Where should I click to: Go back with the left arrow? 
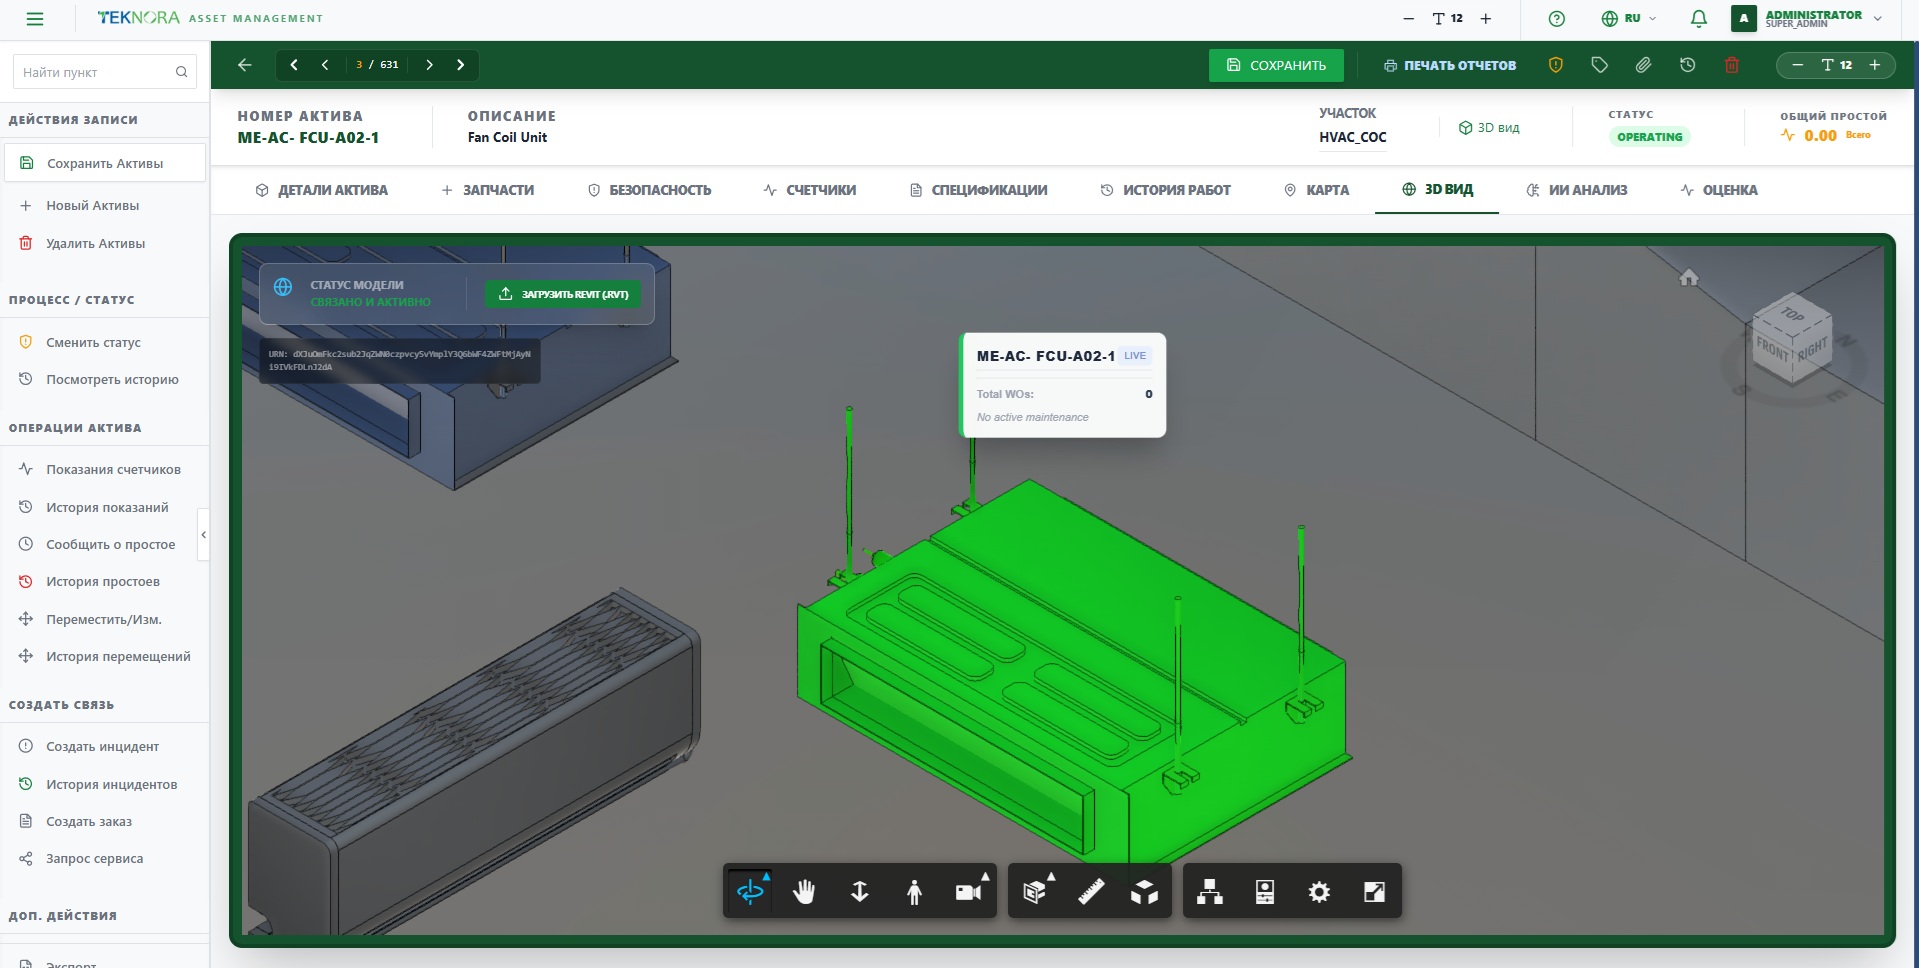tap(245, 65)
